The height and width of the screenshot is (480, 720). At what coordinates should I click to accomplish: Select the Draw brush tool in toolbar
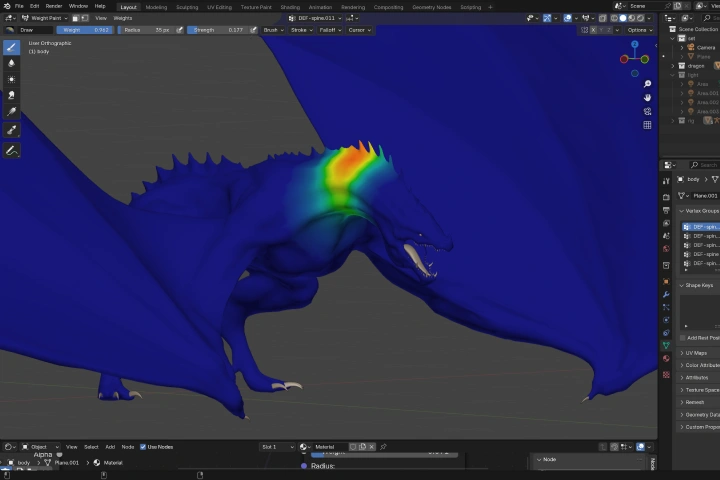coord(11,47)
